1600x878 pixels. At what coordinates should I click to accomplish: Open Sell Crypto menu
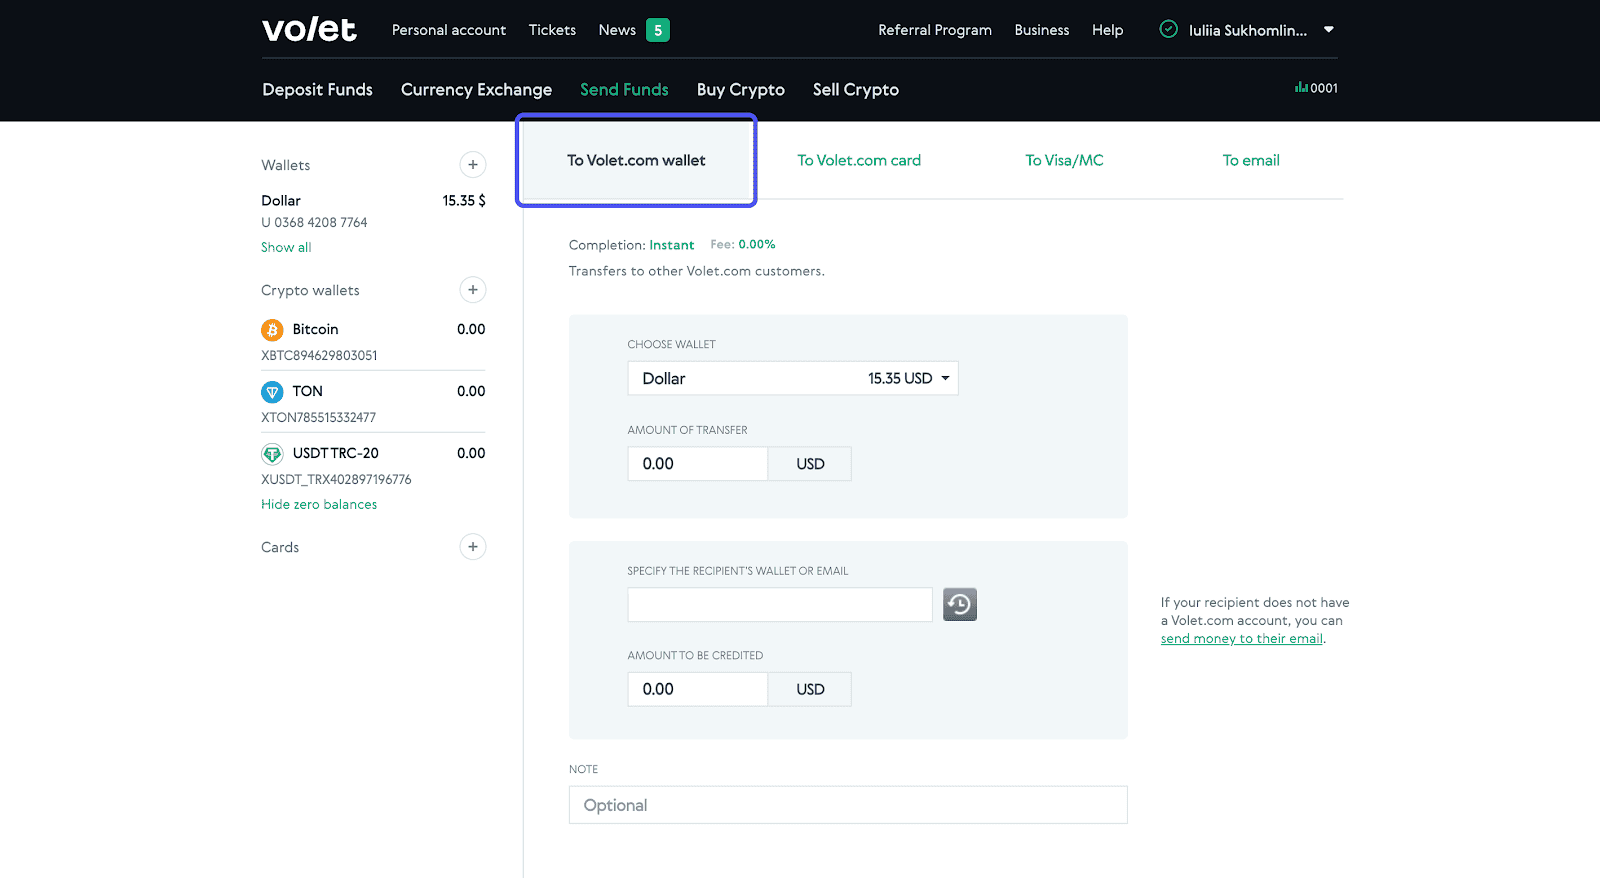856,90
